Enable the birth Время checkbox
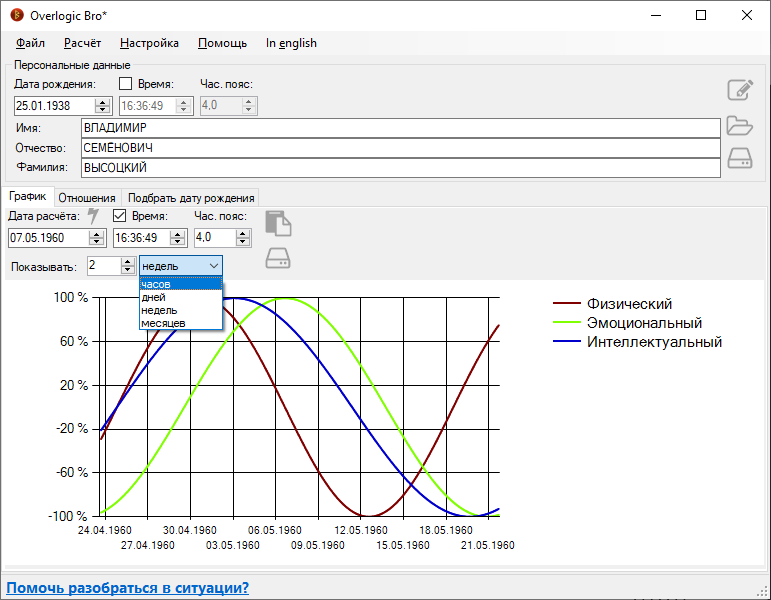Viewport: 771px width, 600px height. point(126,84)
